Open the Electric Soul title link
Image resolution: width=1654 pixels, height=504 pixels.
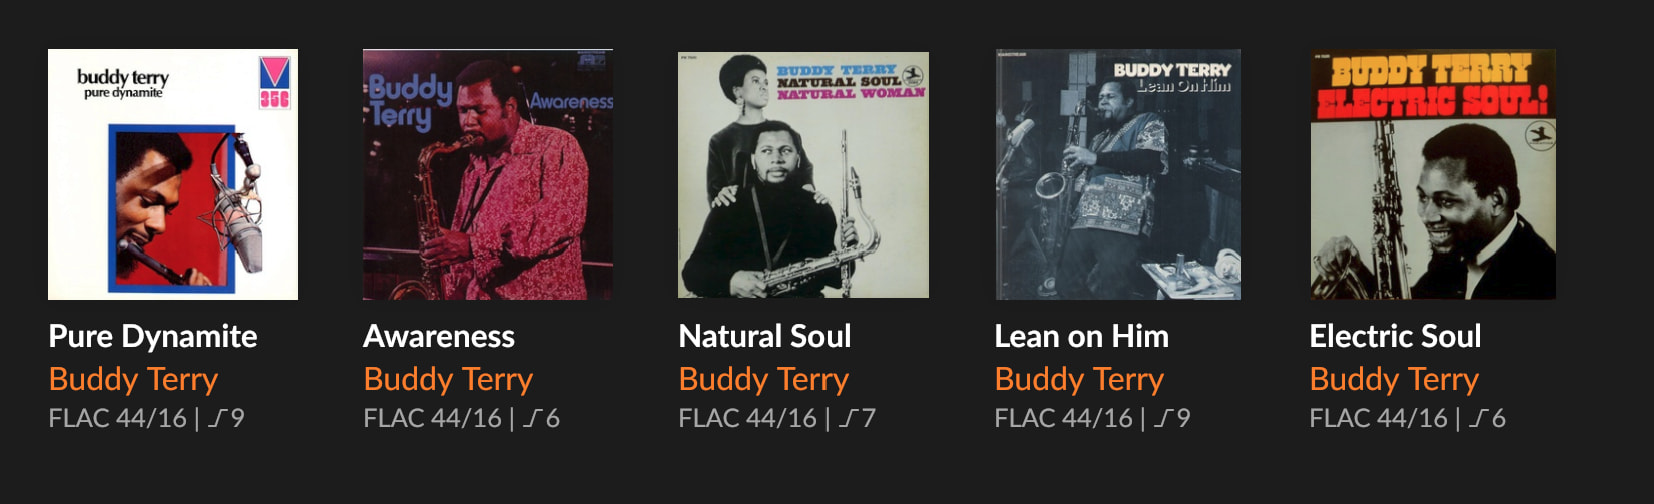coord(1395,336)
